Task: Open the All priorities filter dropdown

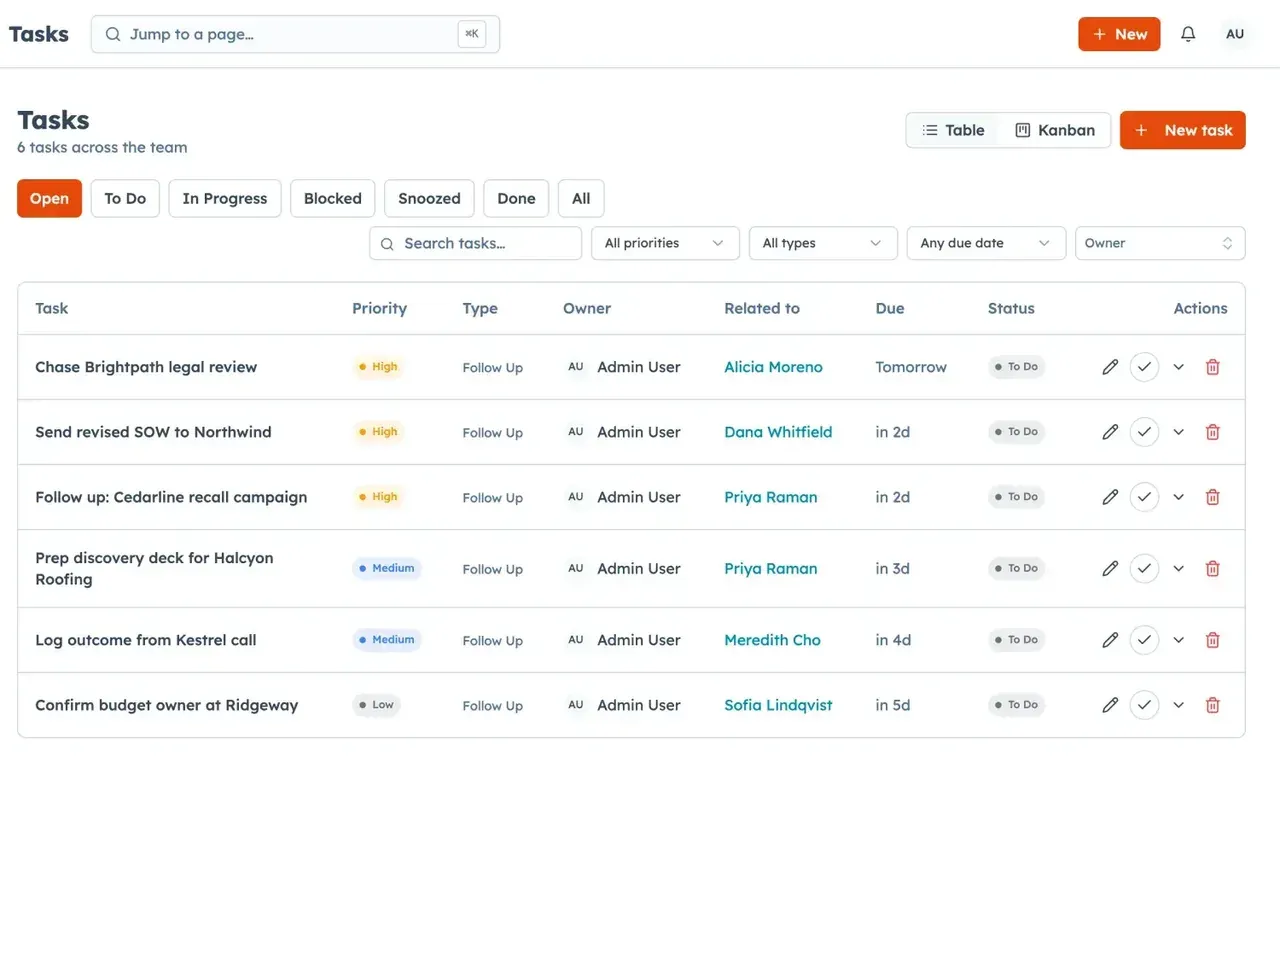Action: [x=665, y=243]
